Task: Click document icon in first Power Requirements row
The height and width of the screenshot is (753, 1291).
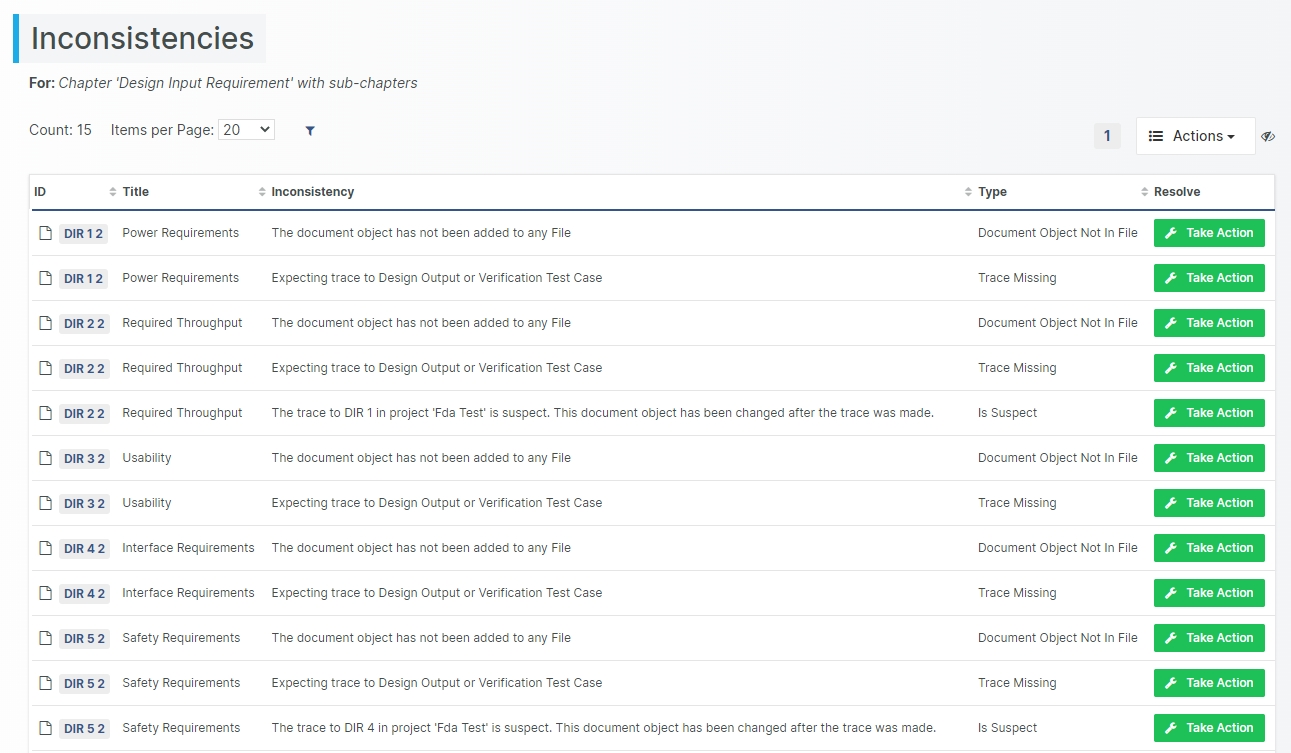Action: point(45,233)
